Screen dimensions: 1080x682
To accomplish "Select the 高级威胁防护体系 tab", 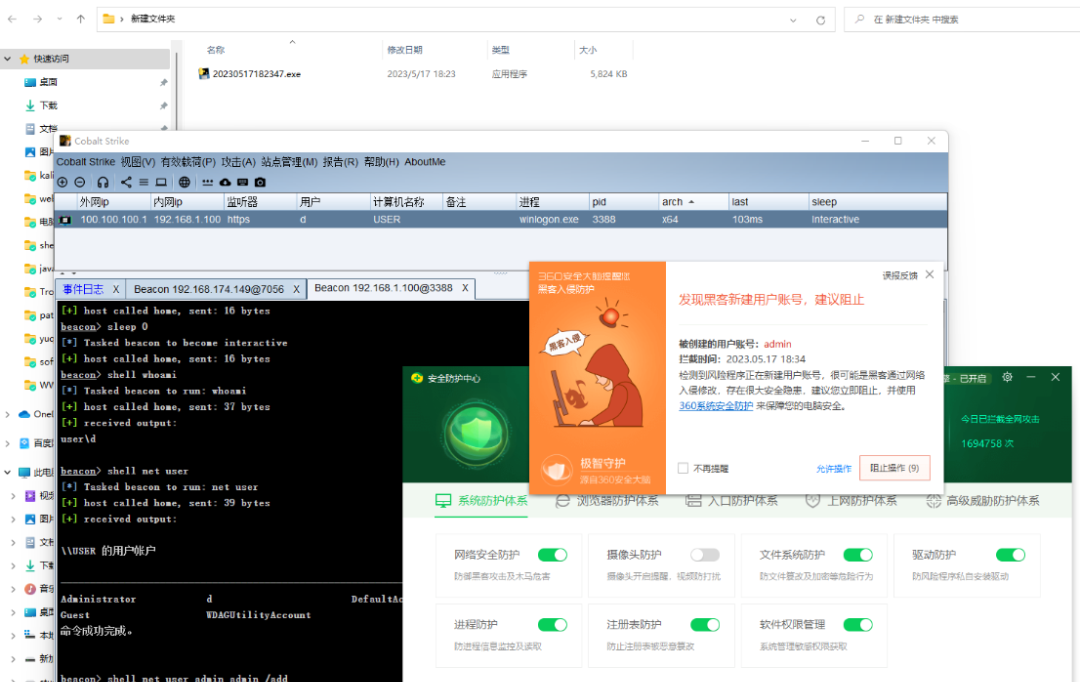I will [983, 501].
